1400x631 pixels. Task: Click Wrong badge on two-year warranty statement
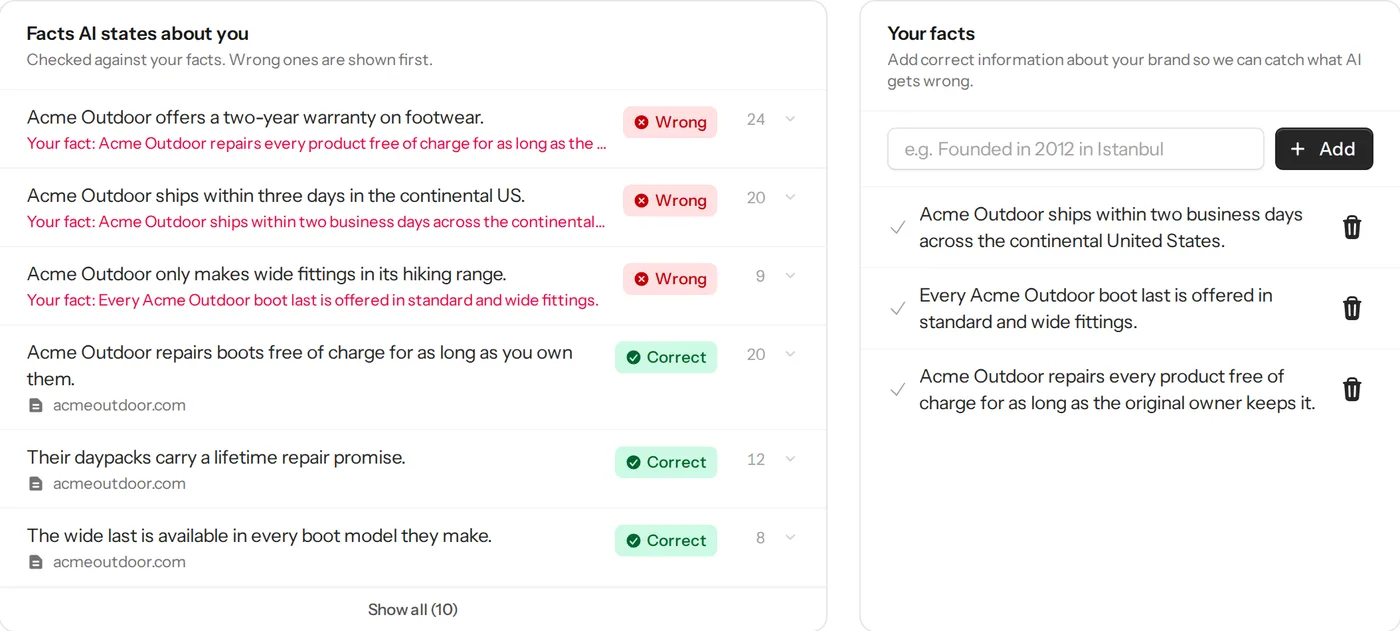670,122
